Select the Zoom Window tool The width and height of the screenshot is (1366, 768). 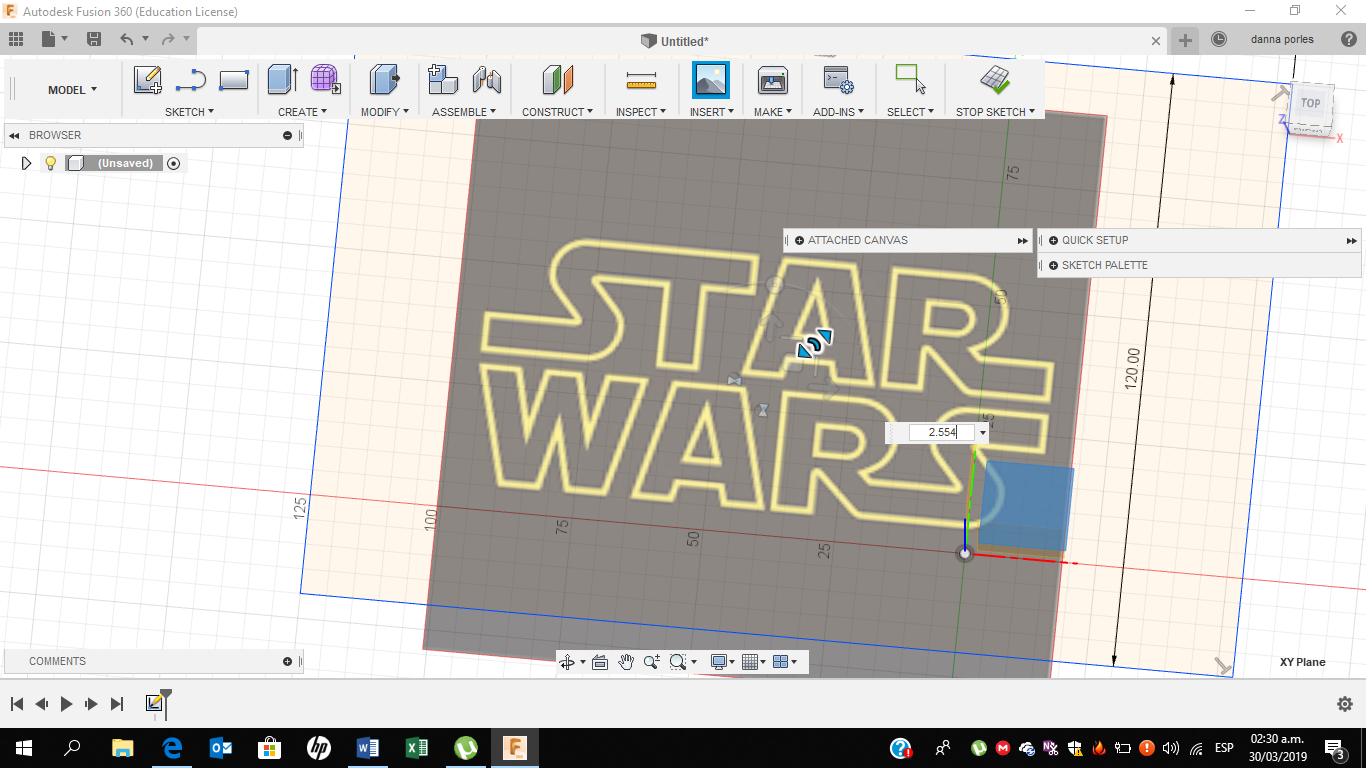pos(679,662)
